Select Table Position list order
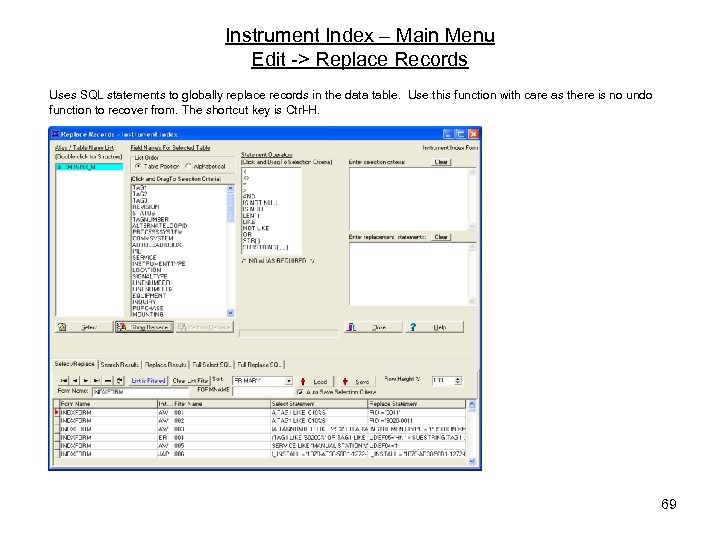The image size is (720, 540). pos(157,166)
